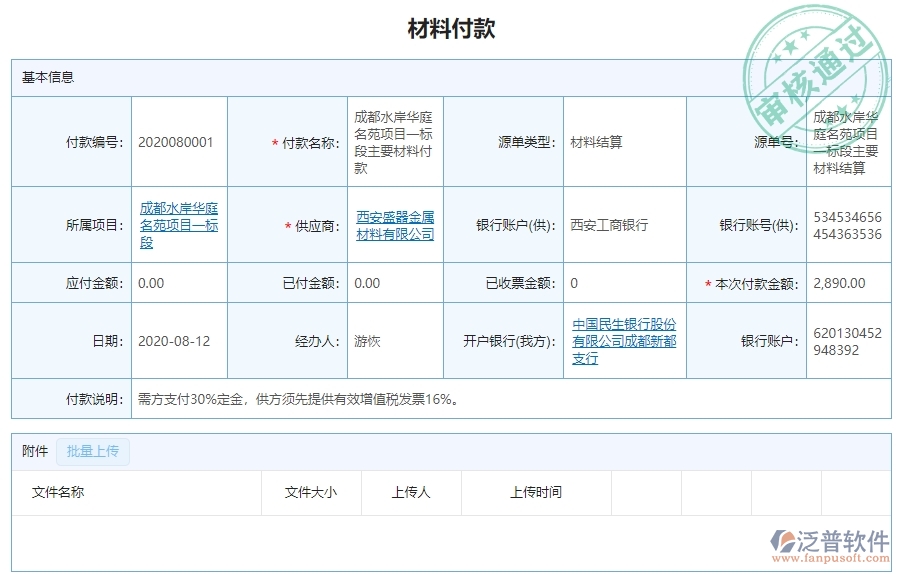This screenshot has width=900, height=574.
Task: Click the 已付金额 field label
Action: coord(311,283)
